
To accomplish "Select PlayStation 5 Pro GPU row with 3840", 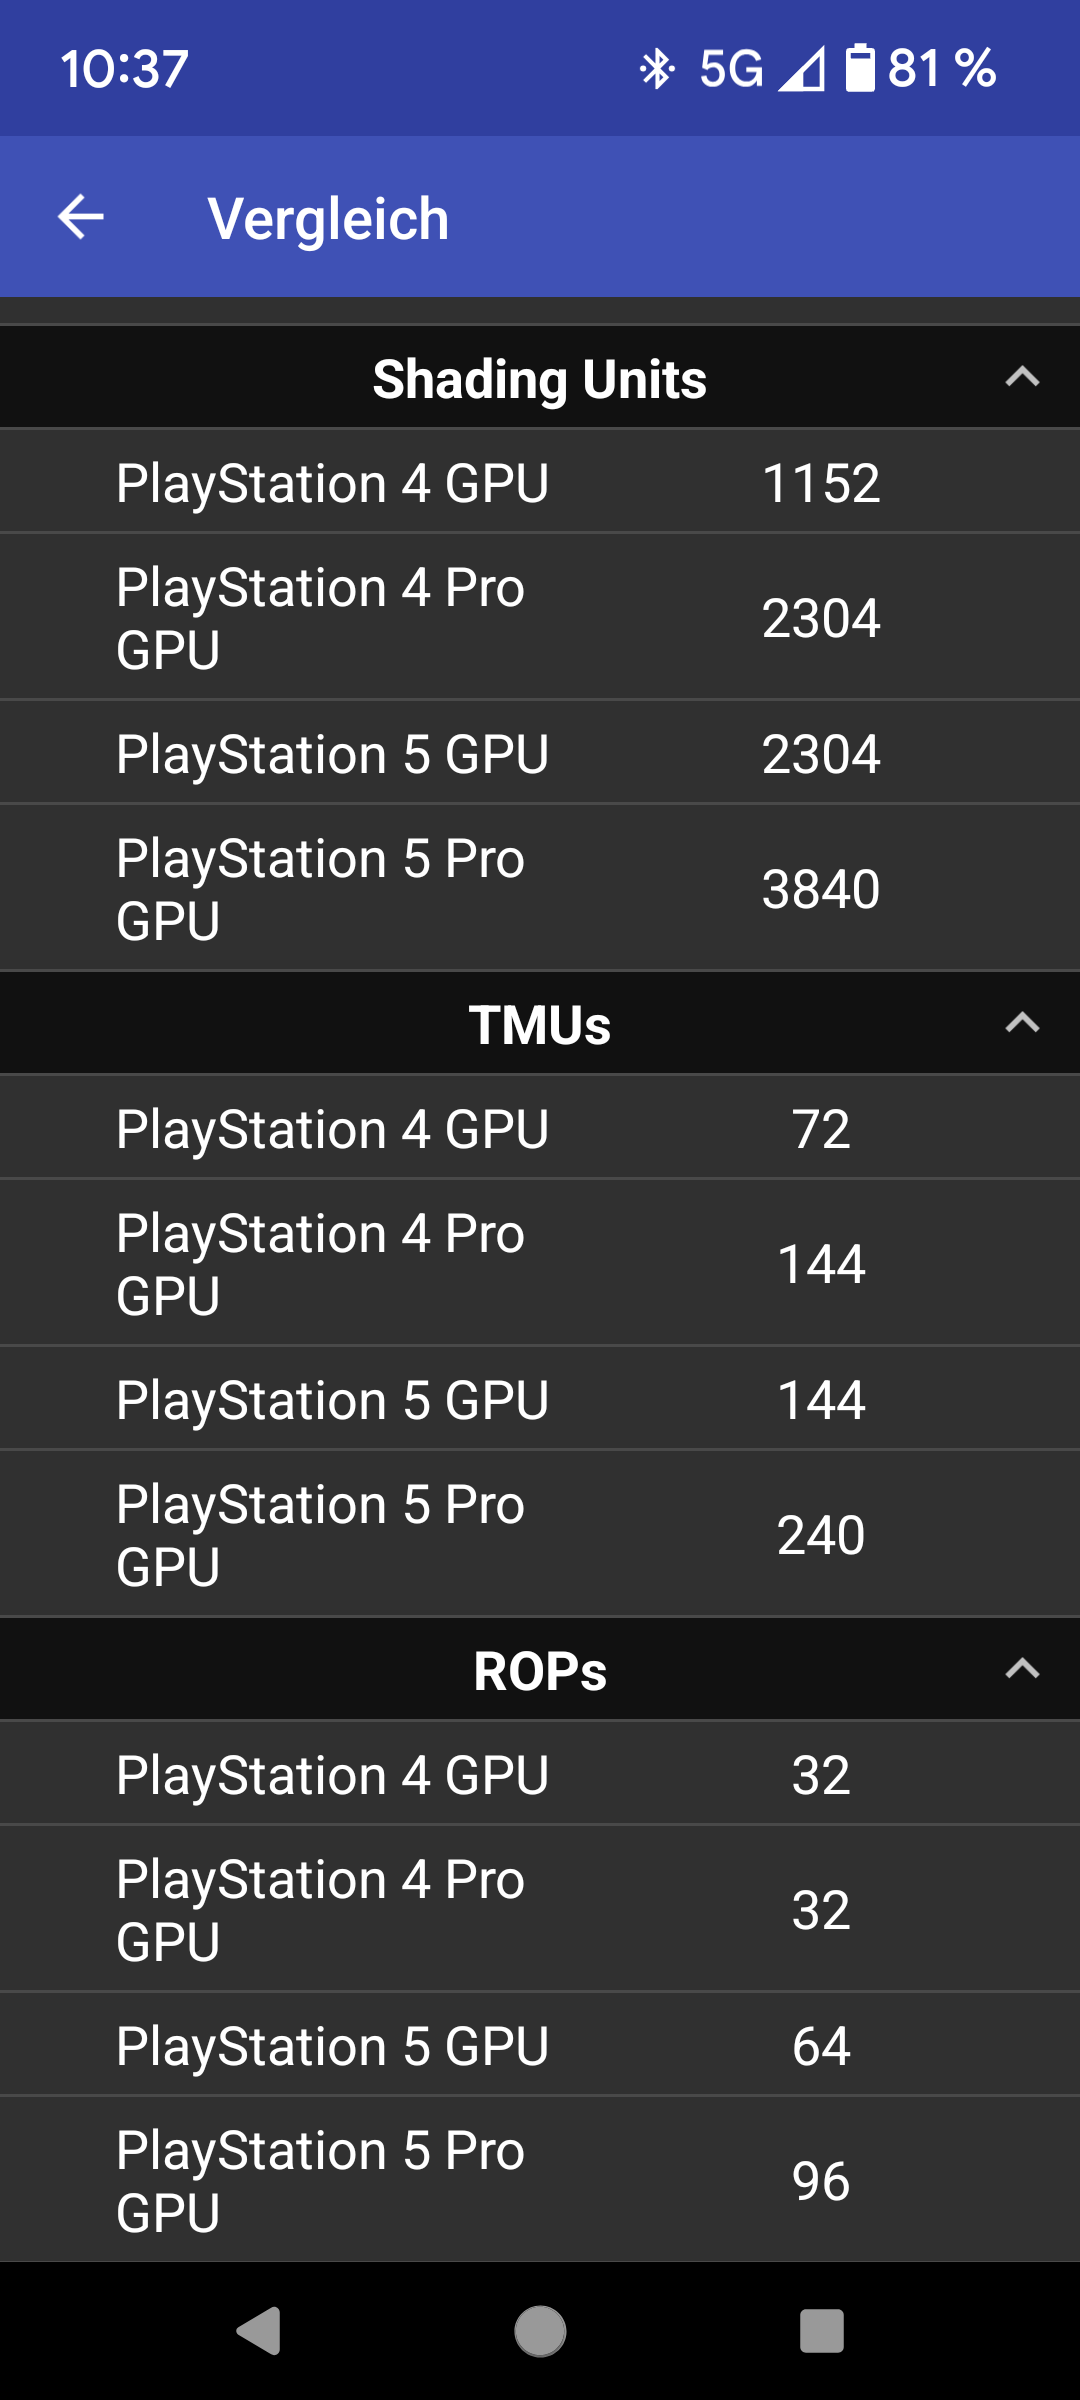I will coord(540,888).
